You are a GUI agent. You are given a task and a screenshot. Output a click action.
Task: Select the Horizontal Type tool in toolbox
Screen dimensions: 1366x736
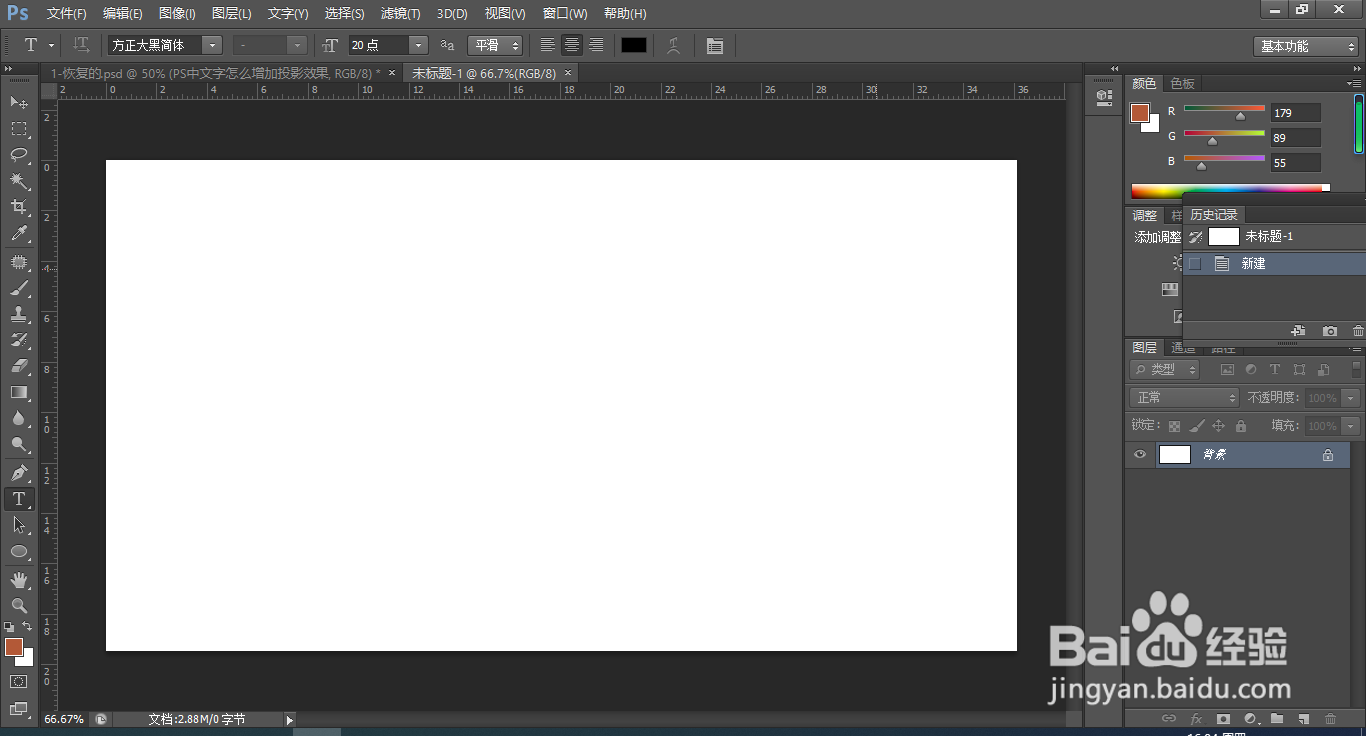pos(19,499)
